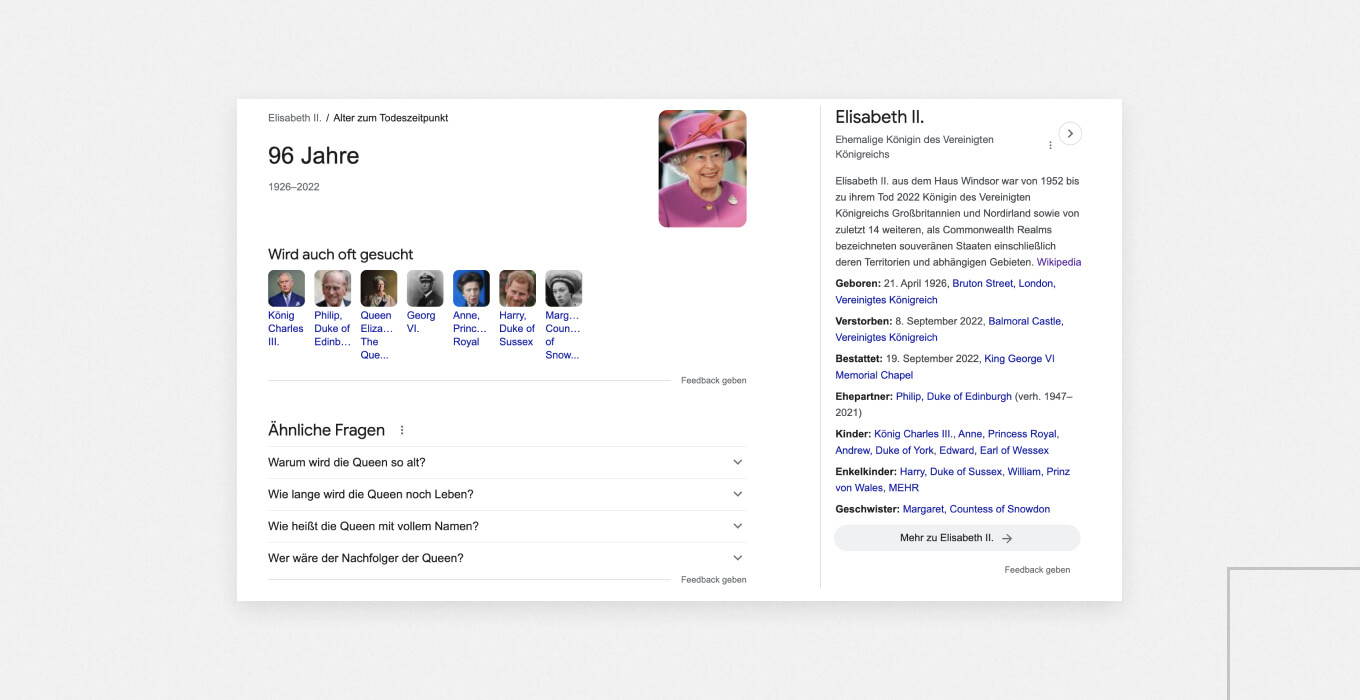Click the arrow icon in Mehr zu Elisabeth II.
This screenshot has width=1360, height=700.
1007,538
